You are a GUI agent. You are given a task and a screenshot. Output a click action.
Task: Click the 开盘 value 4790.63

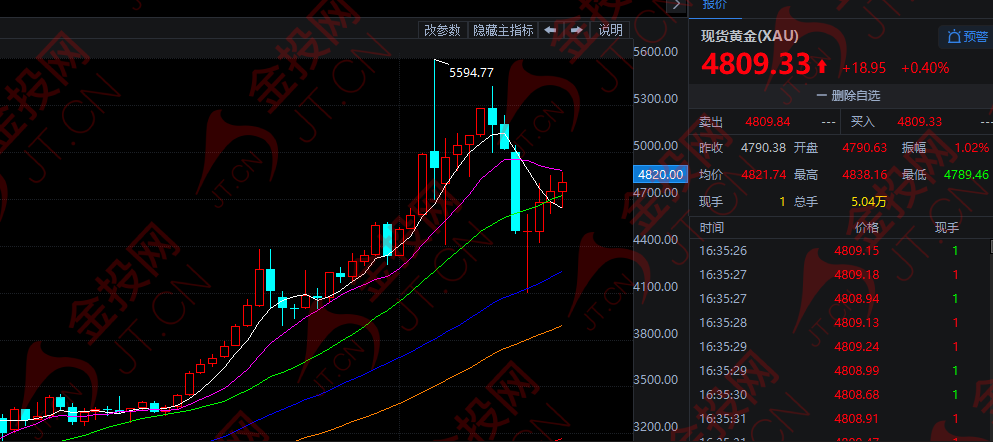point(864,148)
